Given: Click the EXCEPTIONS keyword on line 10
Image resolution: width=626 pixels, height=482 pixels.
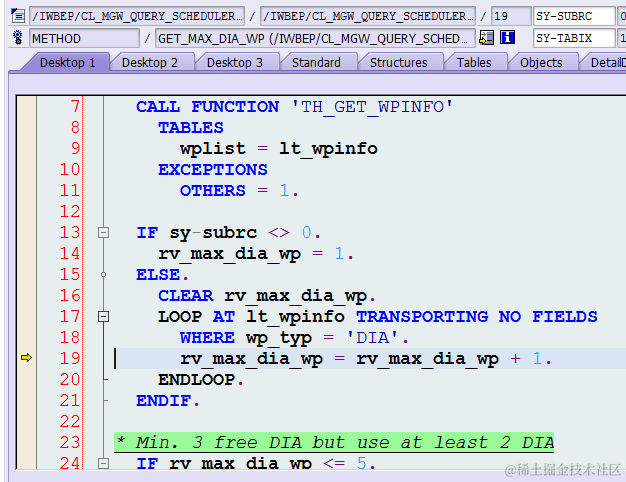Looking at the screenshot, I should (212, 170).
